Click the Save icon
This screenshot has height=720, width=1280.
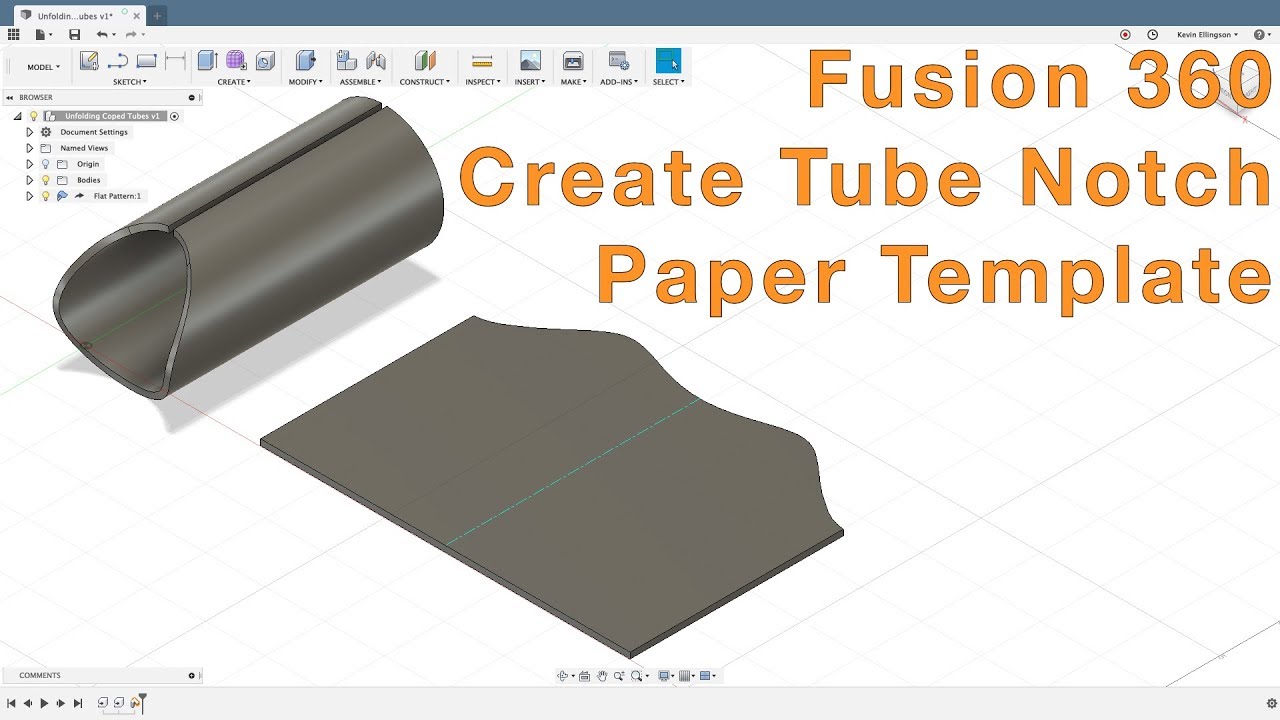[74, 34]
